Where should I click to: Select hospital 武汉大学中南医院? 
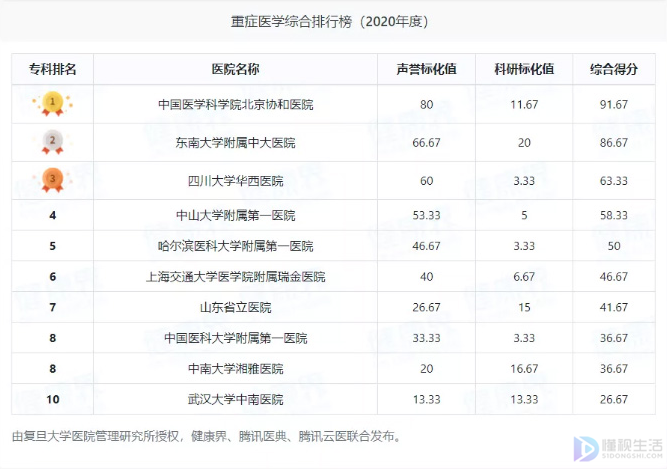(236, 399)
